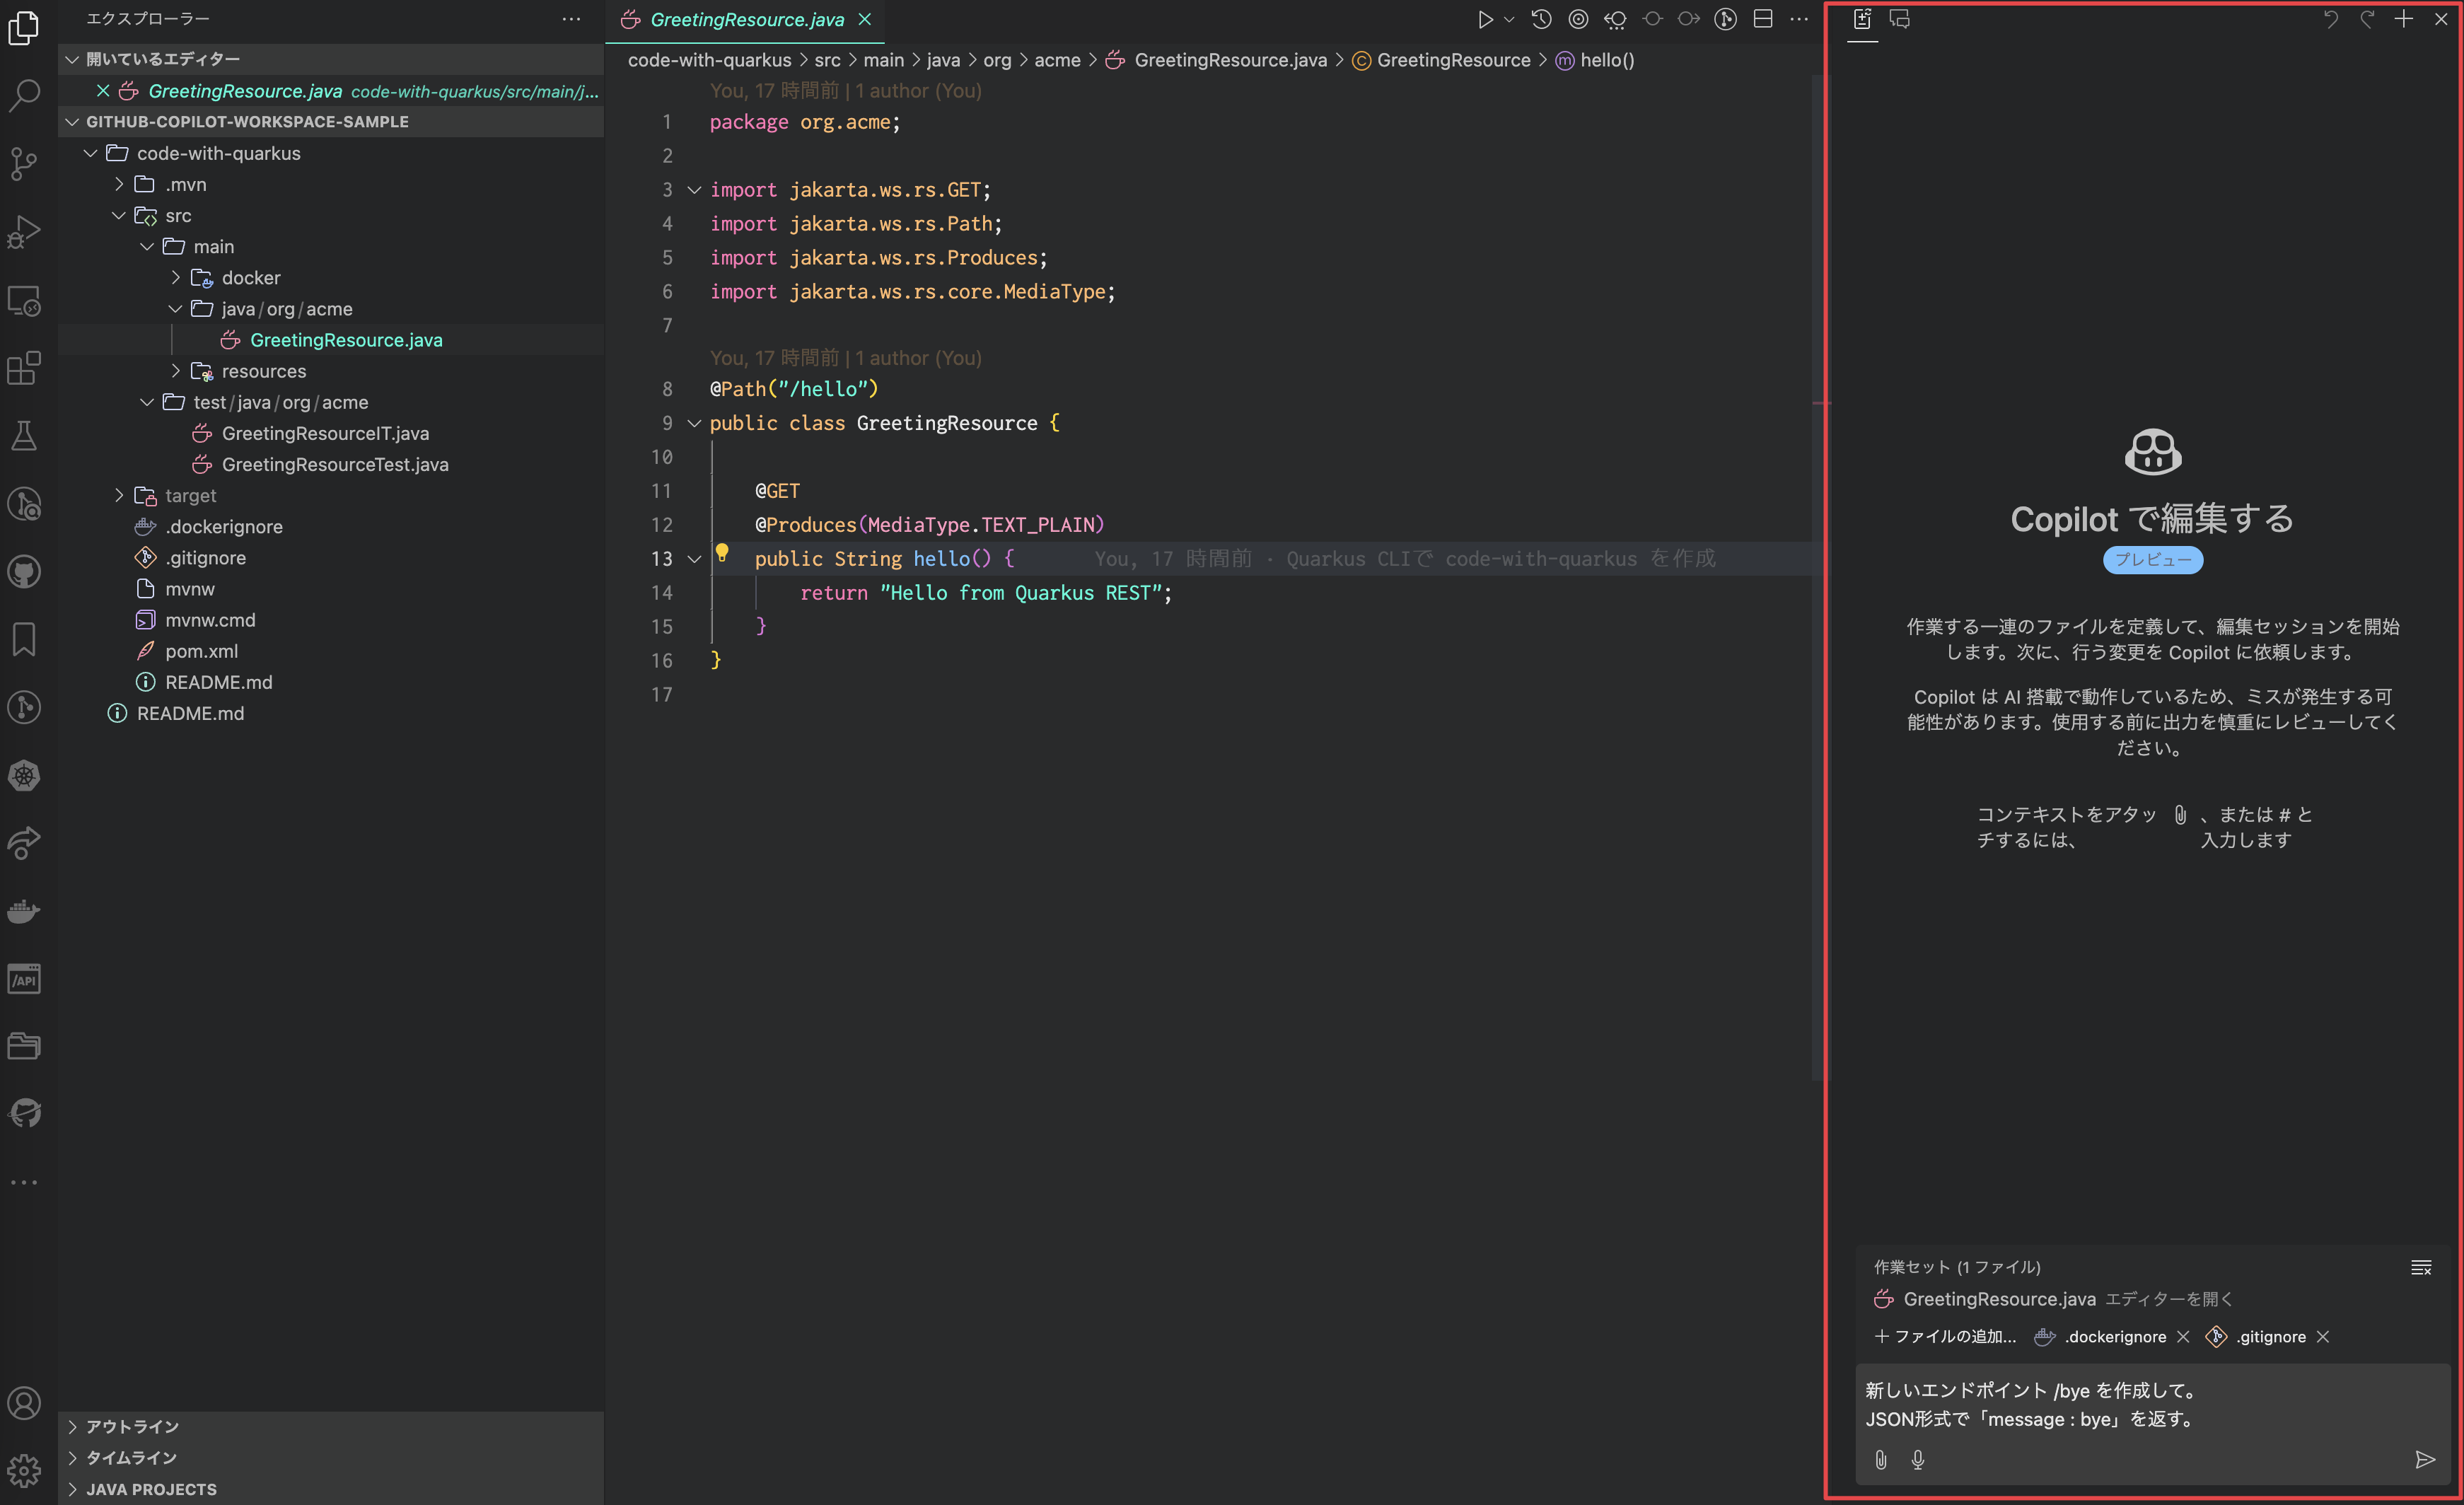Open pom.xml in the explorer

(201, 651)
